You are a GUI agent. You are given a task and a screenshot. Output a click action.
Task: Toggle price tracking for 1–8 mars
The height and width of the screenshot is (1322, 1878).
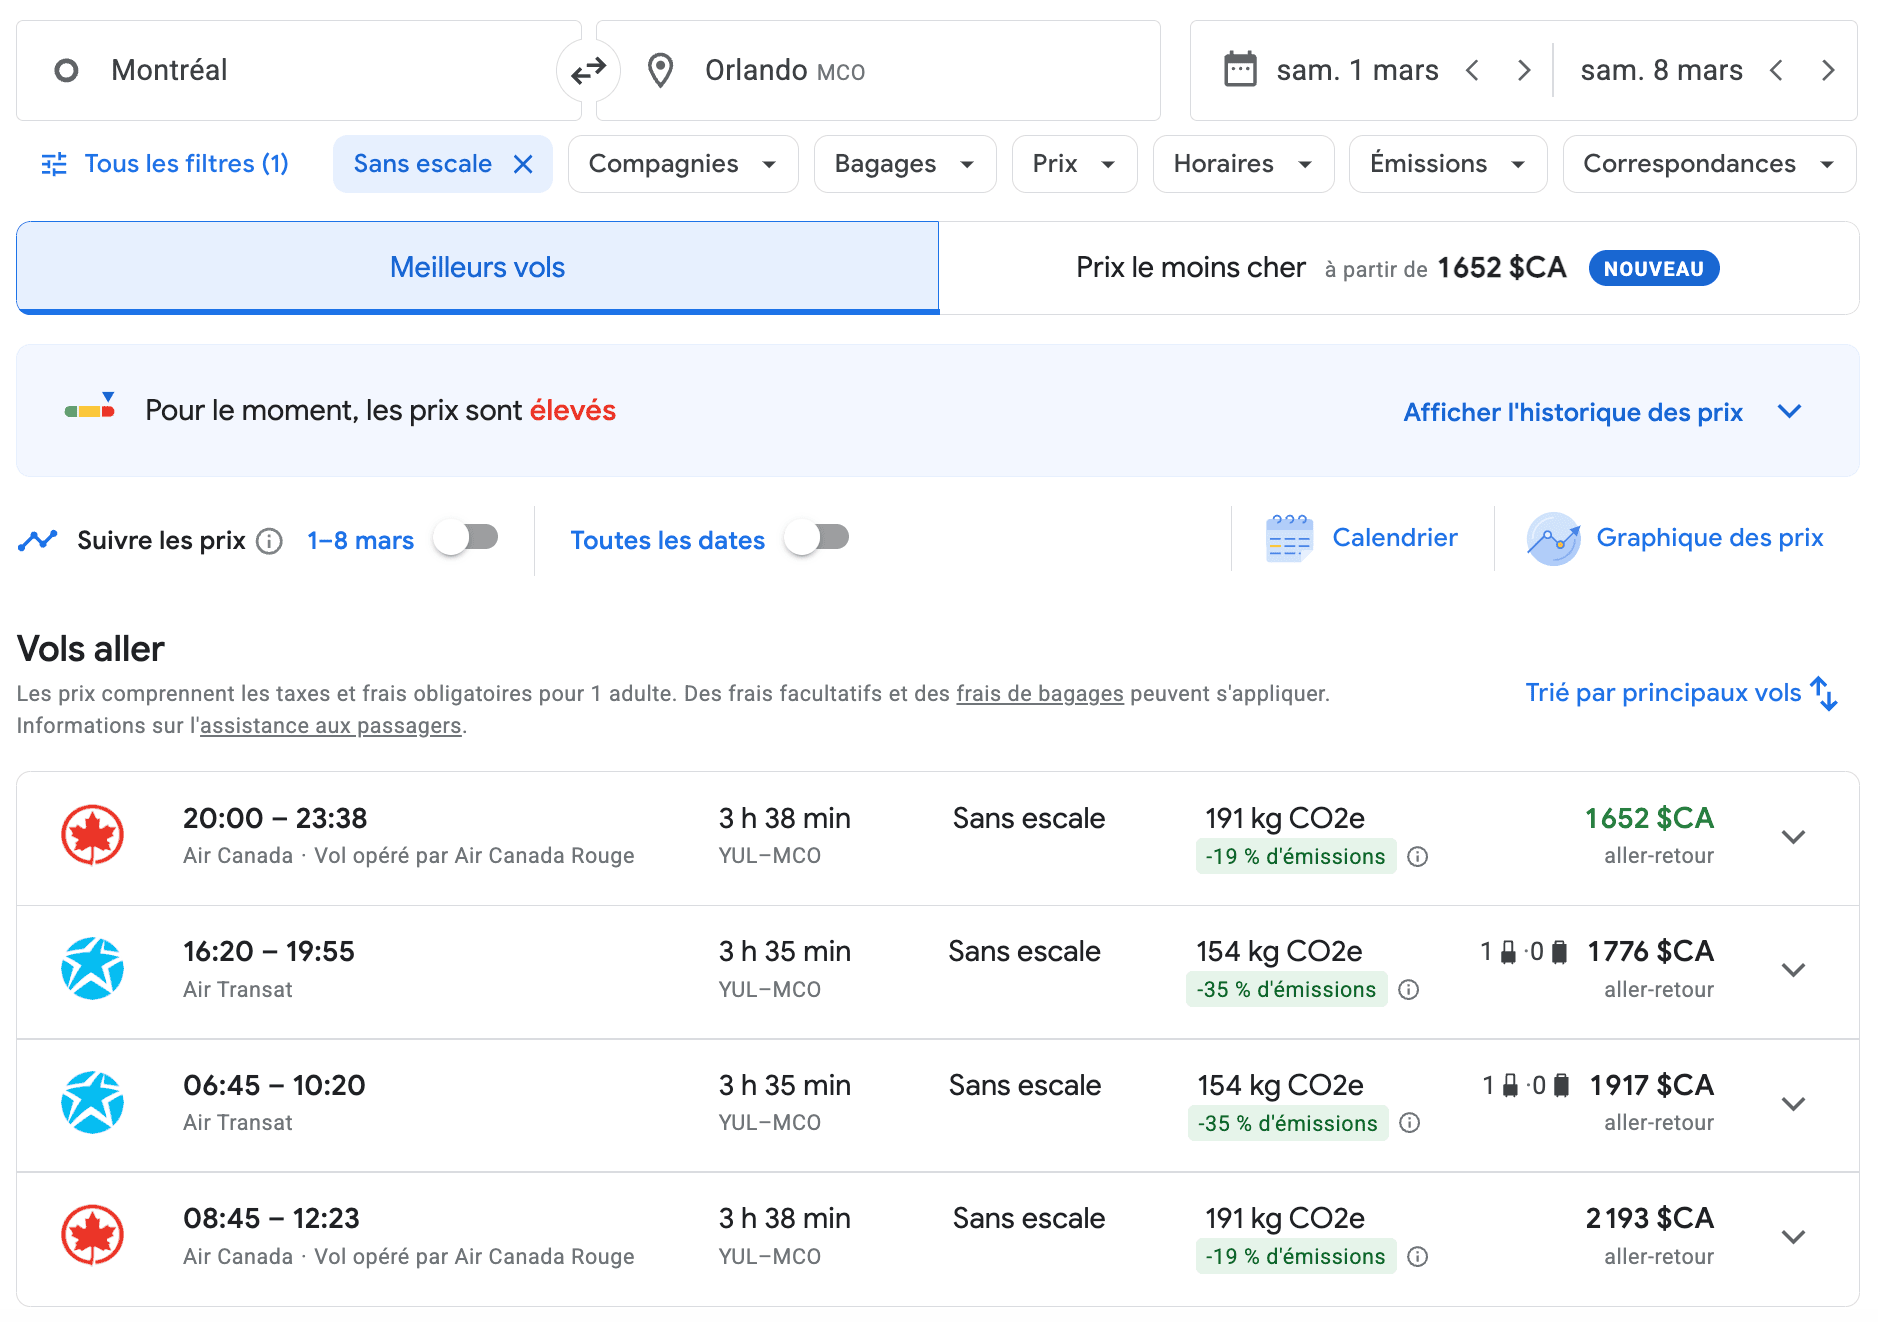466,538
